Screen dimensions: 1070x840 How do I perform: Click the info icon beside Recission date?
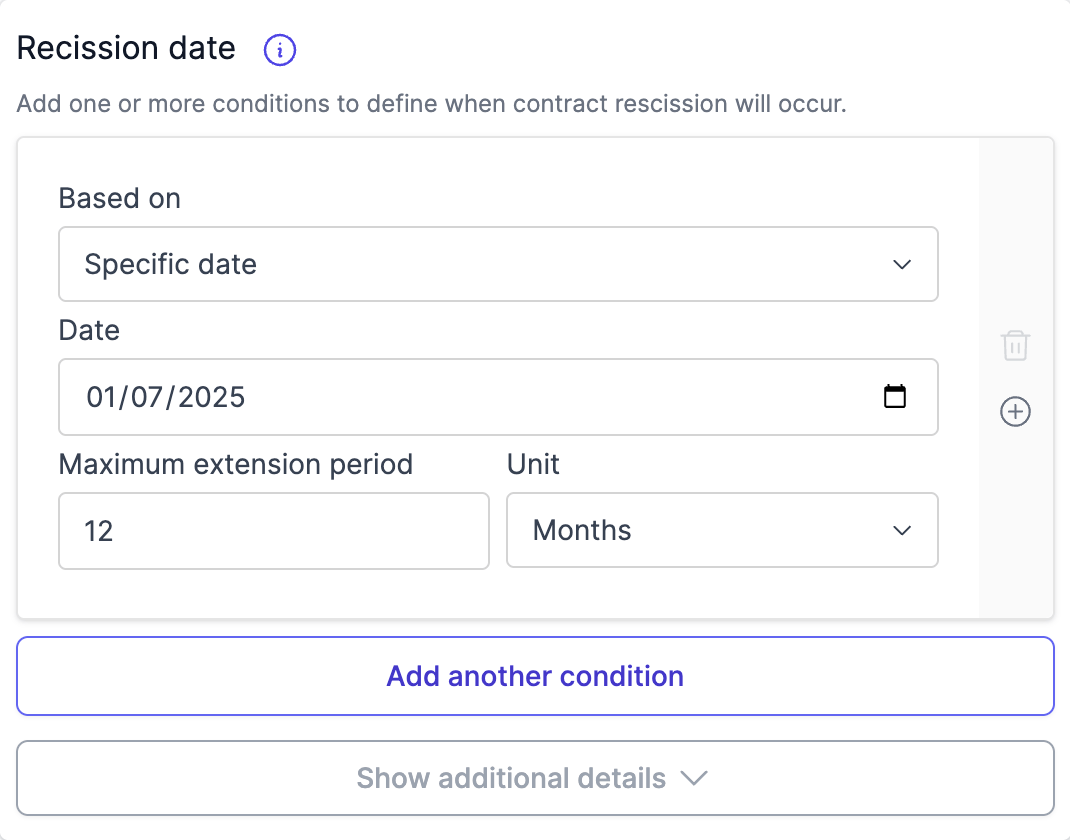(x=279, y=49)
